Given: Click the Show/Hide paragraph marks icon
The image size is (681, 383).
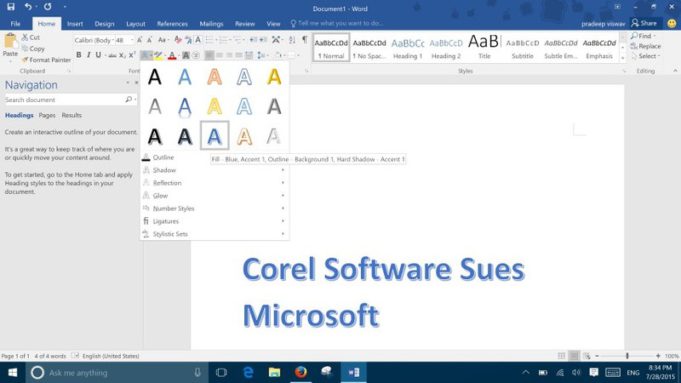Looking at the screenshot, I should click(304, 40).
